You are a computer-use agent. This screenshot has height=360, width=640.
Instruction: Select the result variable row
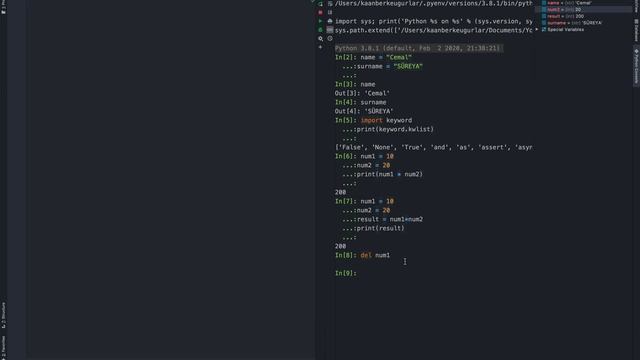click(x=584, y=16)
